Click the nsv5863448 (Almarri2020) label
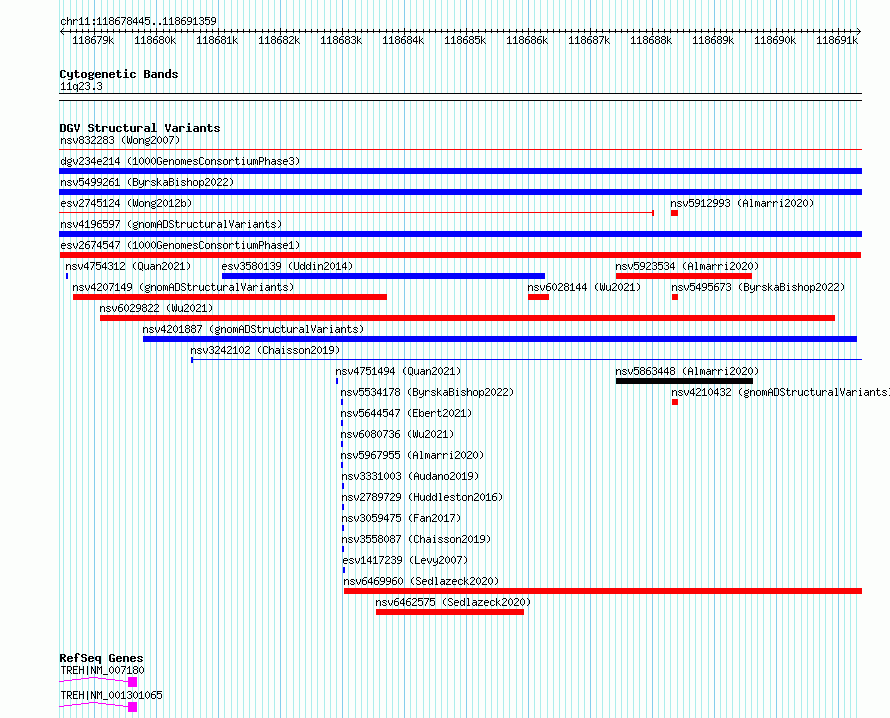The image size is (890, 718). point(687,371)
